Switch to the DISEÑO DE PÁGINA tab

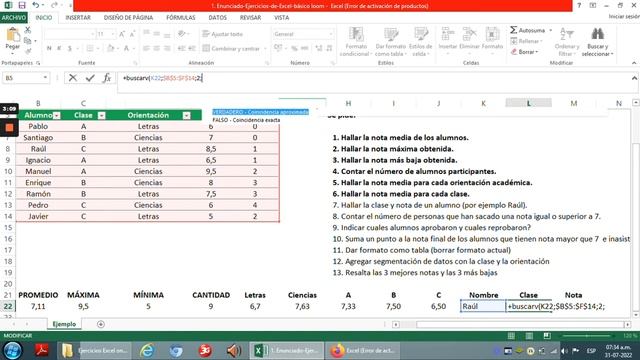pyautogui.click(x=128, y=18)
